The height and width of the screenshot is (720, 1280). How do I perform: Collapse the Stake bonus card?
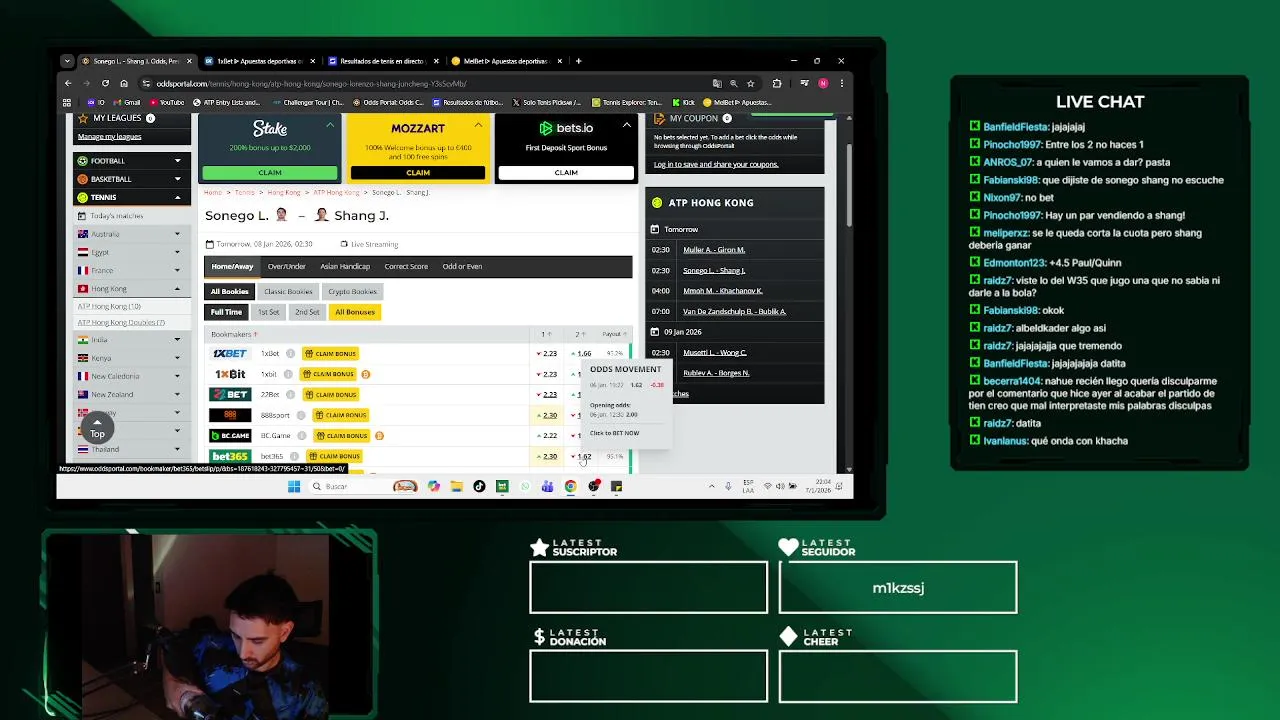[330, 125]
